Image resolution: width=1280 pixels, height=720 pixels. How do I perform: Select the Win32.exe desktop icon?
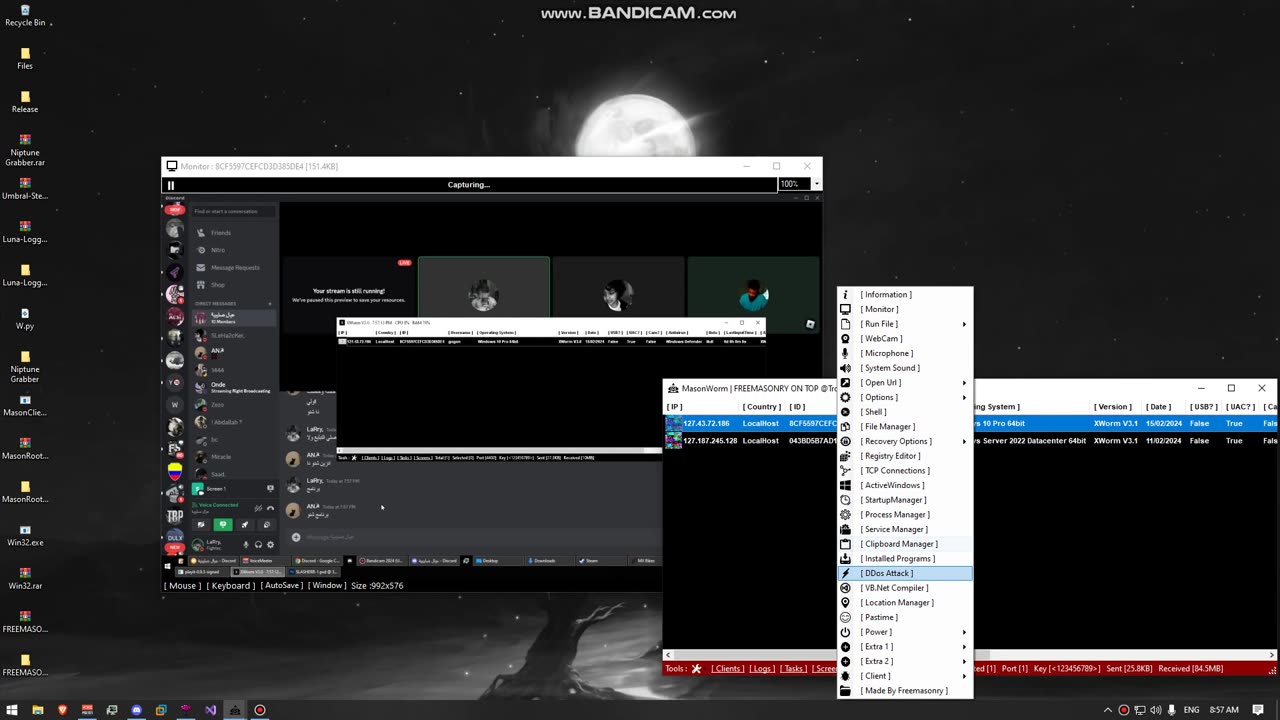25,535
